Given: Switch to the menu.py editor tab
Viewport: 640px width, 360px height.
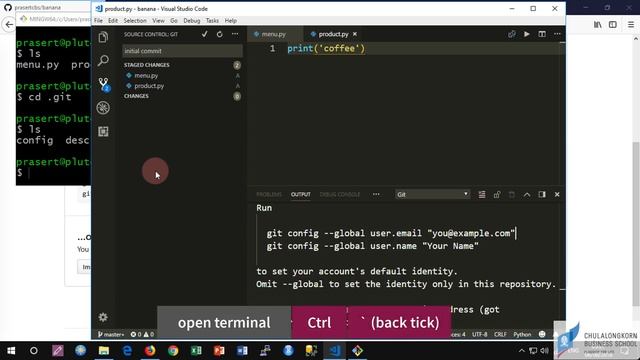Looking at the screenshot, I should 275,34.
